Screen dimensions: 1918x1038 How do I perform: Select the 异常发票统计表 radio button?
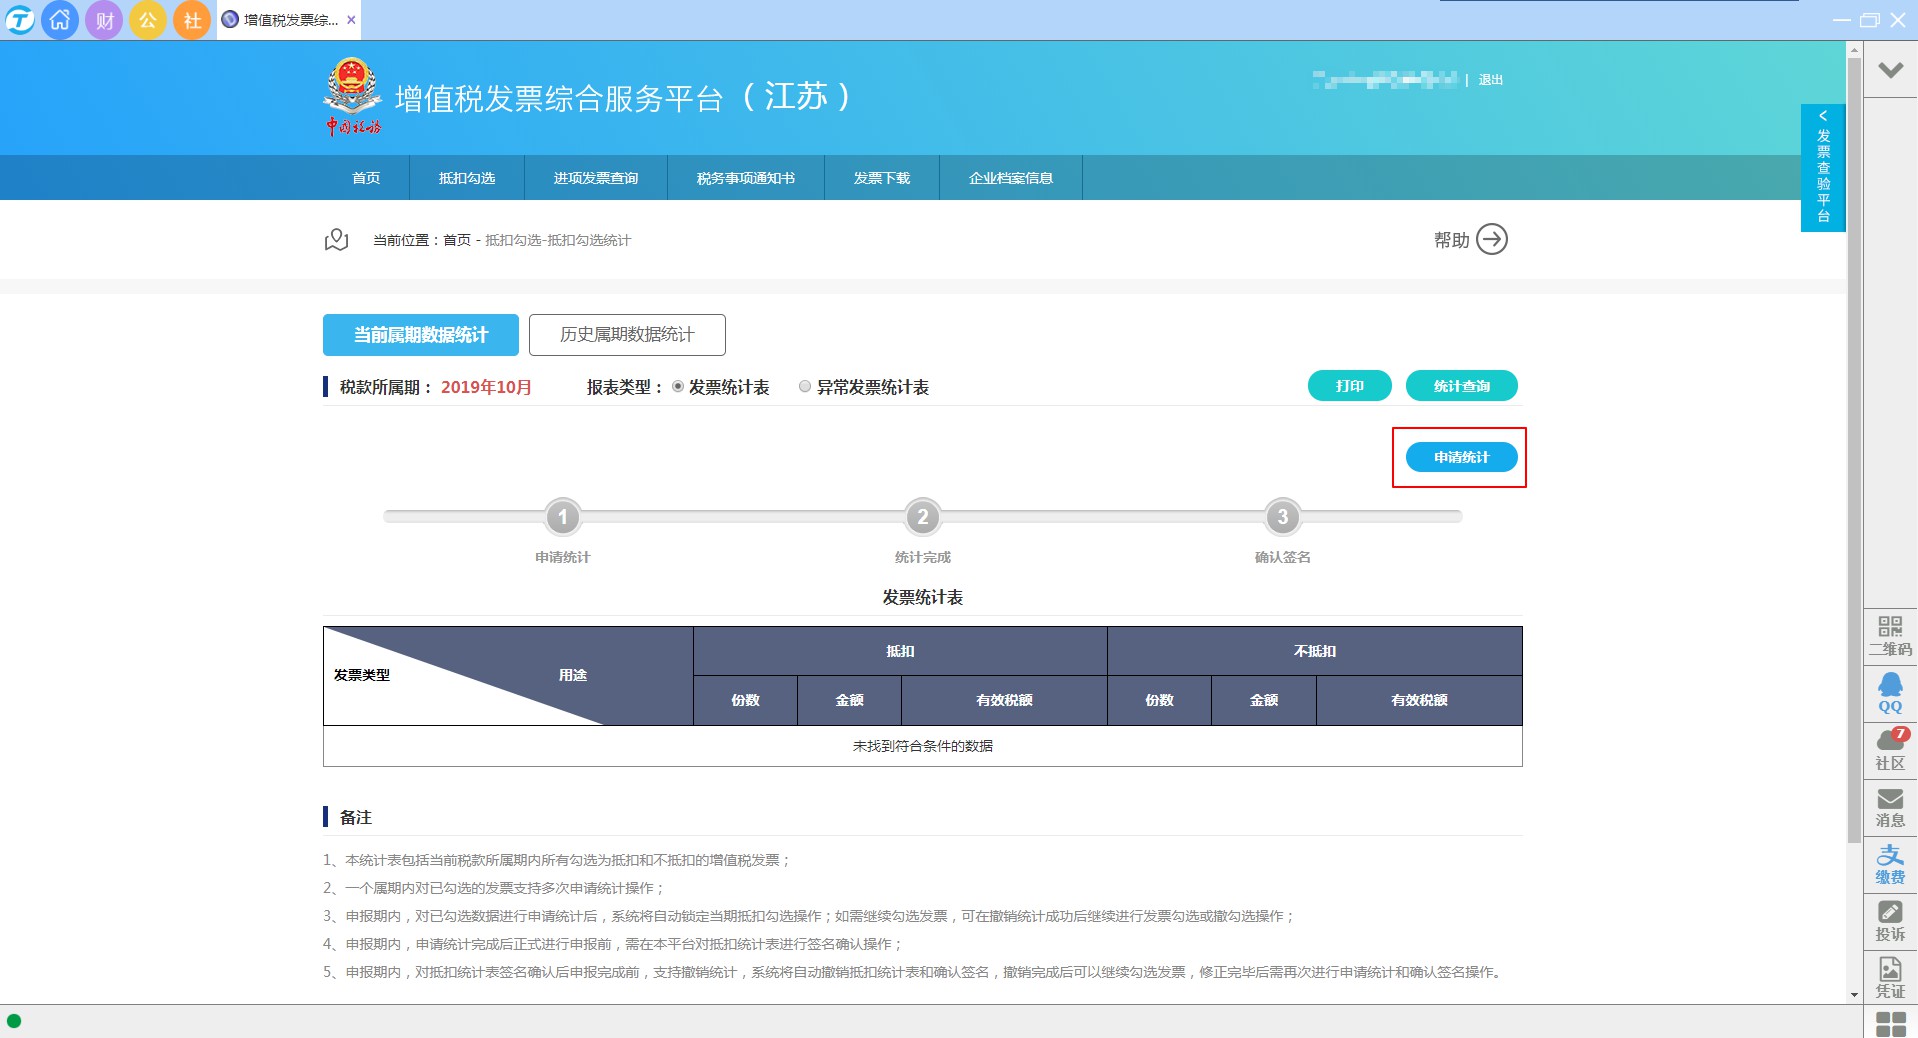(x=805, y=387)
